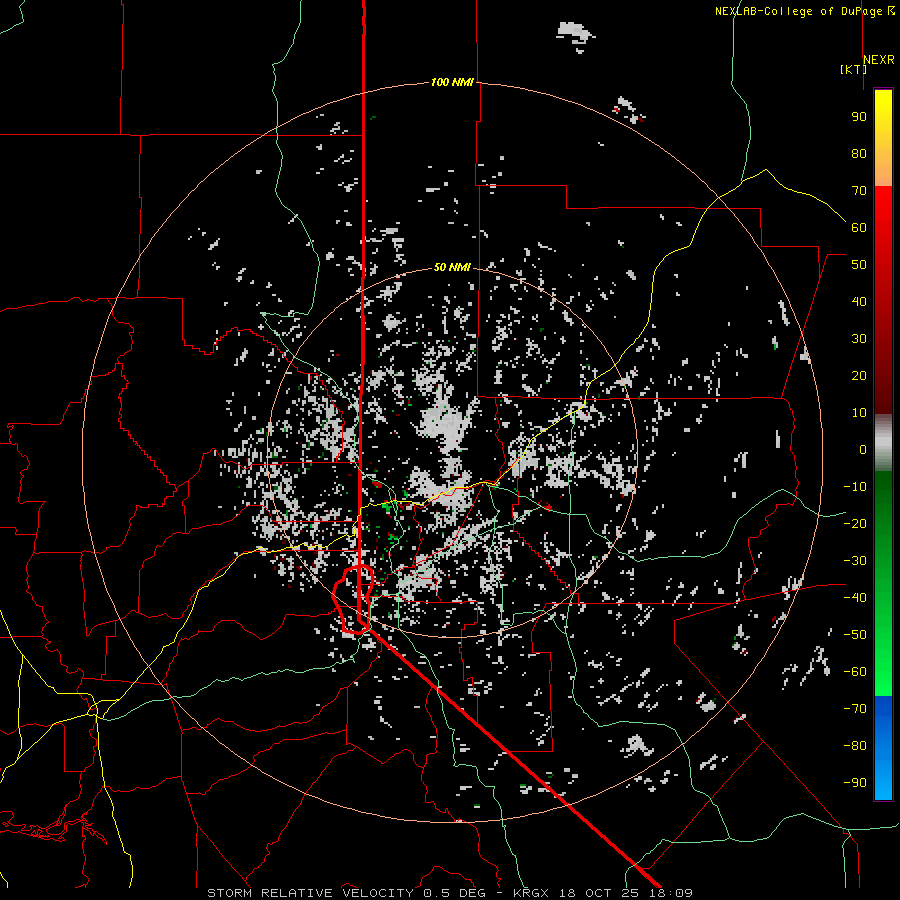This screenshot has height=900, width=900.
Task: Select the -80 value on velocity scale
Action: coord(855,746)
